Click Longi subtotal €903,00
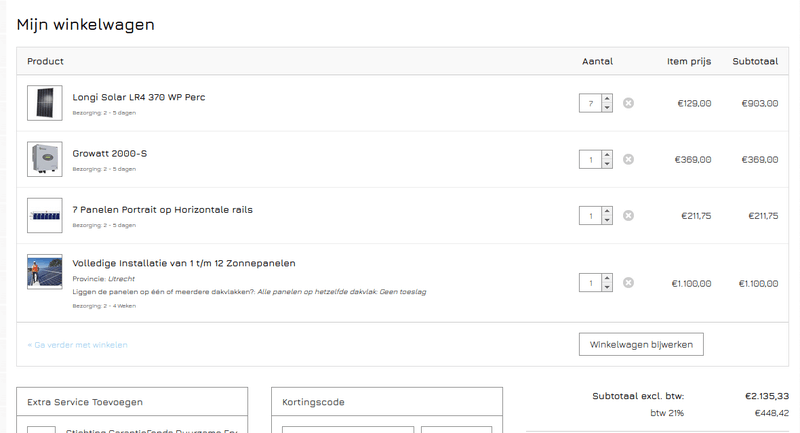Screen dimensions: 800x433 (760, 104)
